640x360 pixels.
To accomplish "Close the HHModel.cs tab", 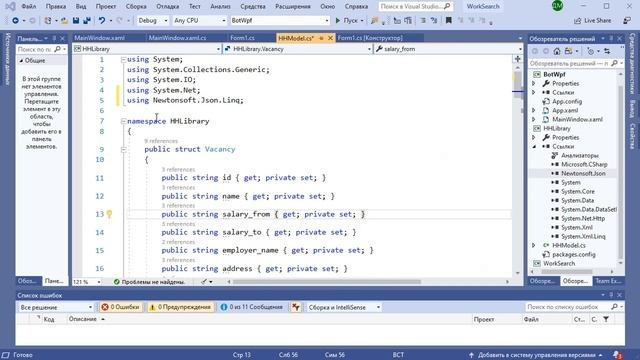I will [x=330, y=38].
